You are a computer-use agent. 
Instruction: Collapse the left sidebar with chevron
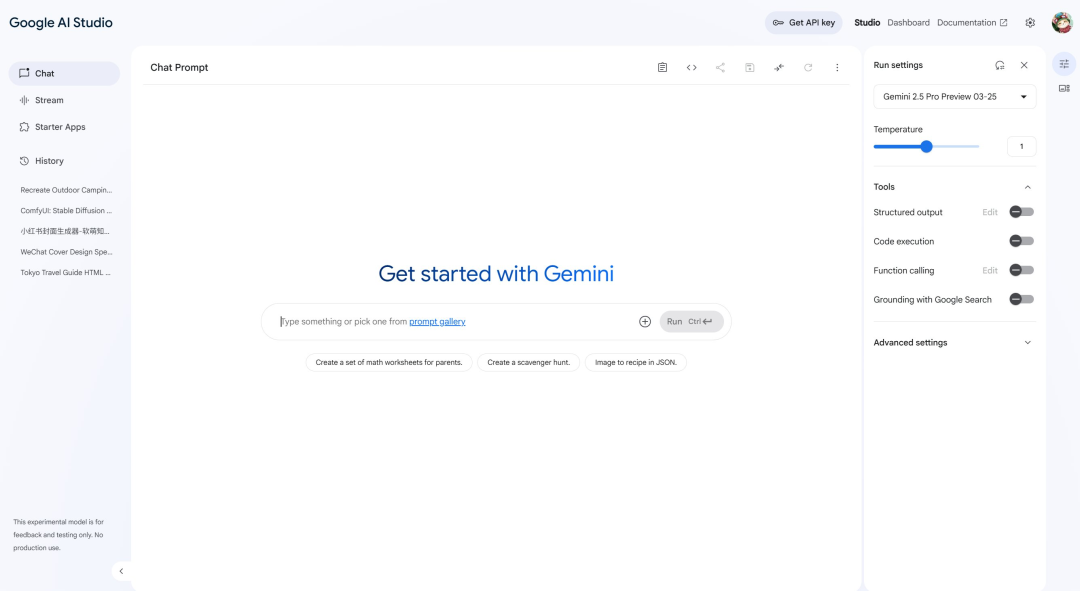(121, 571)
